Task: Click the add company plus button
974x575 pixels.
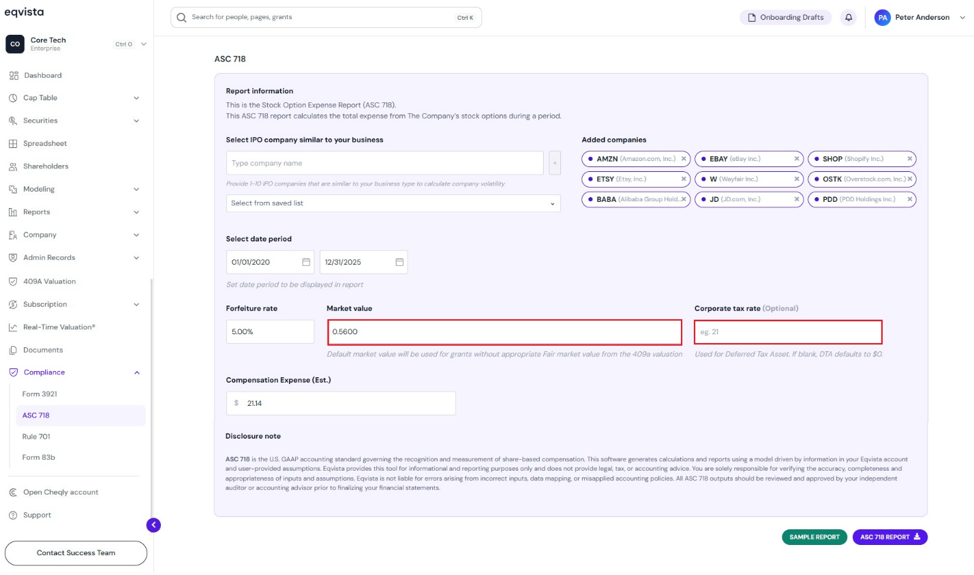Action: pos(554,163)
